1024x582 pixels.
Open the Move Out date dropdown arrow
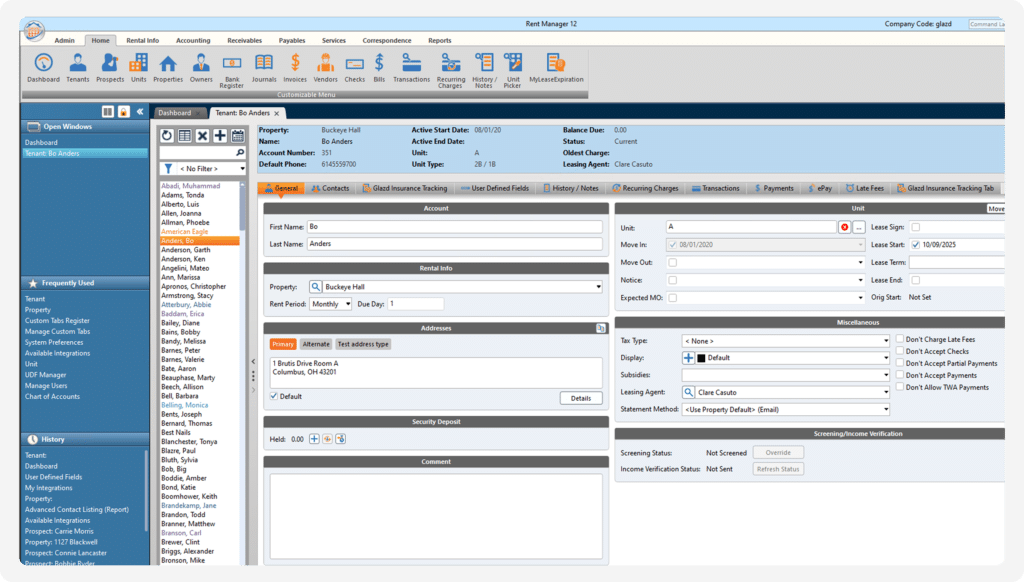[860, 263]
